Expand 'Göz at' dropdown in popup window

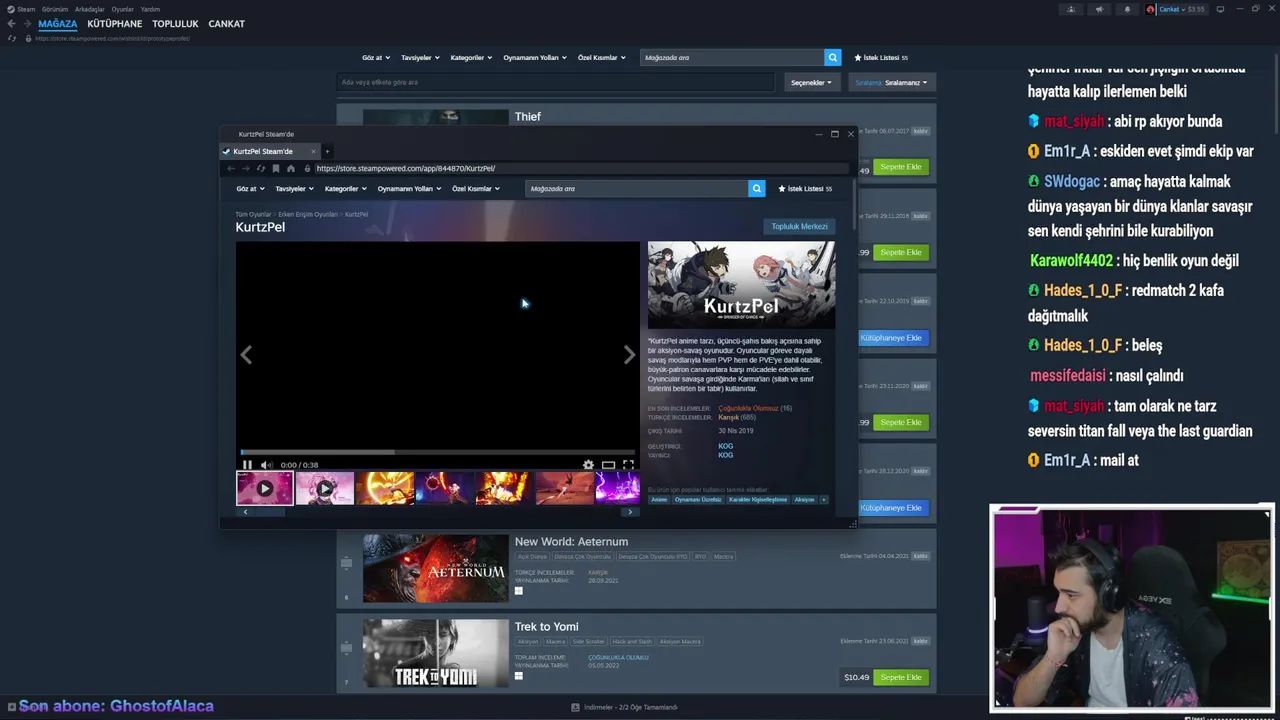click(x=250, y=188)
